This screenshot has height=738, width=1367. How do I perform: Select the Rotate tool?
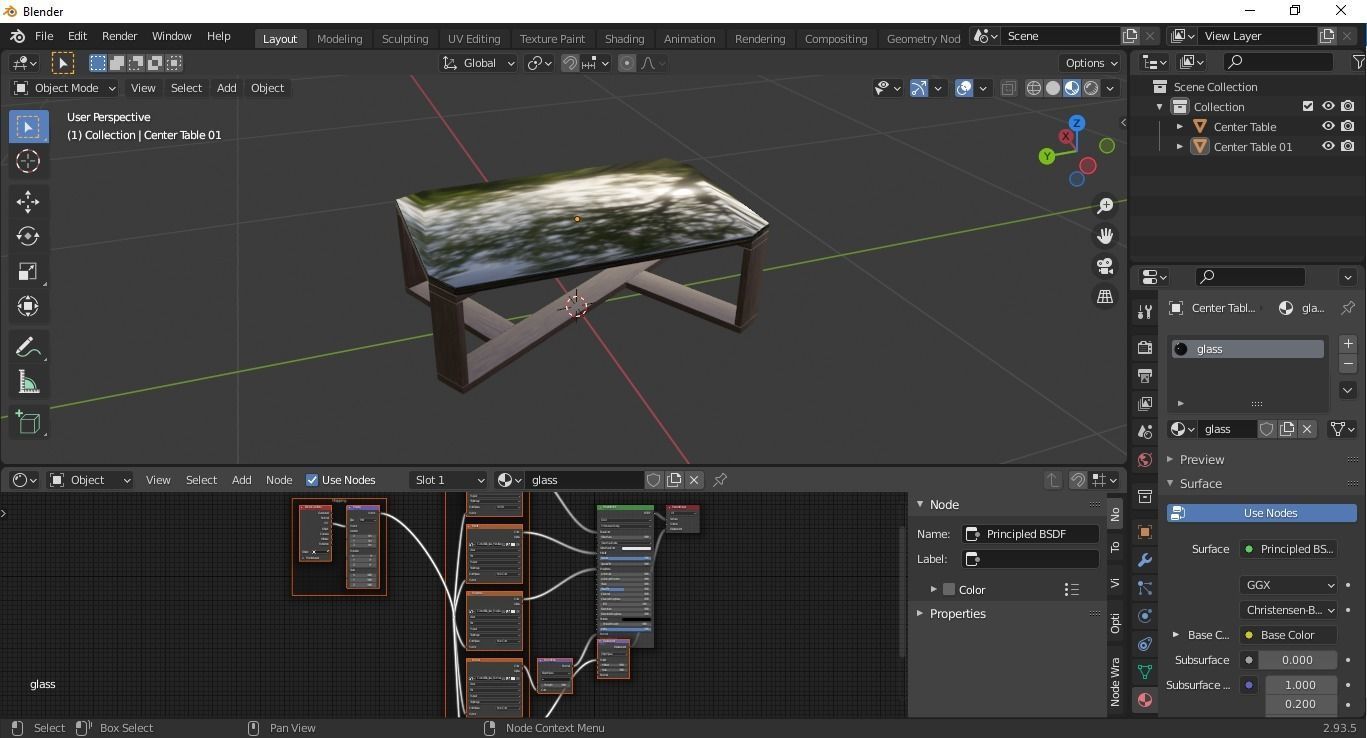tap(28, 236)
